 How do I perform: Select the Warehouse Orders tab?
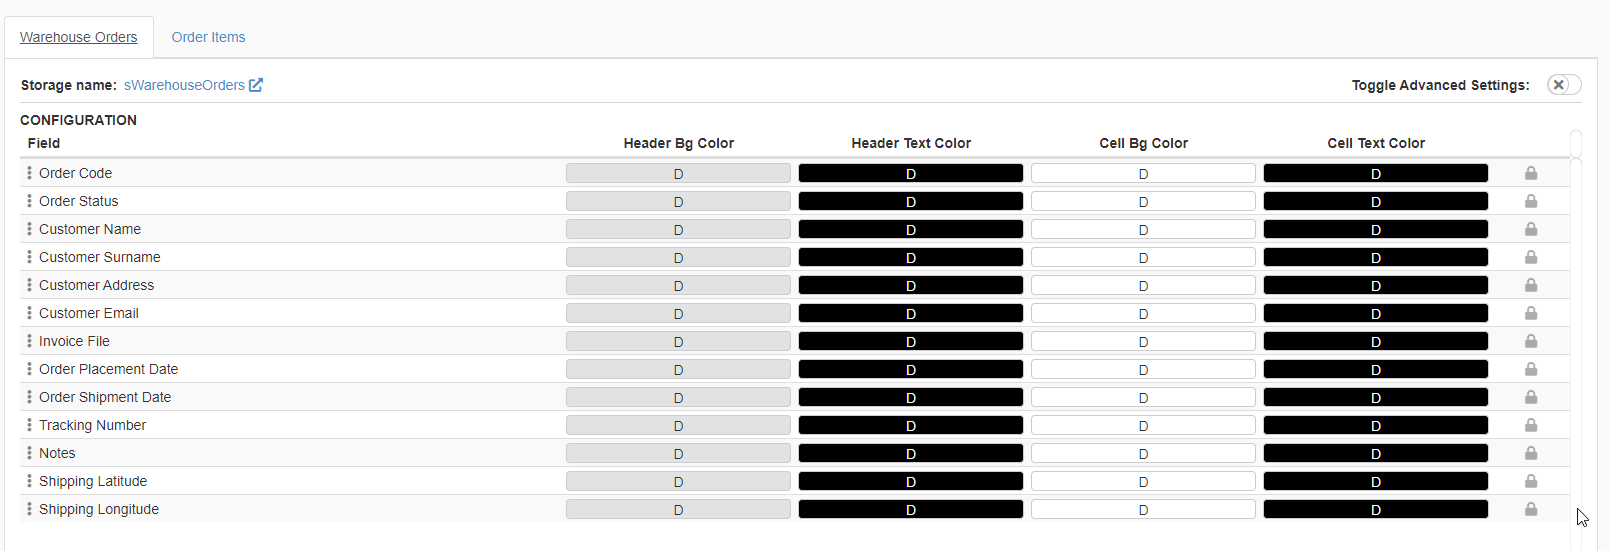tap(79, 37)
